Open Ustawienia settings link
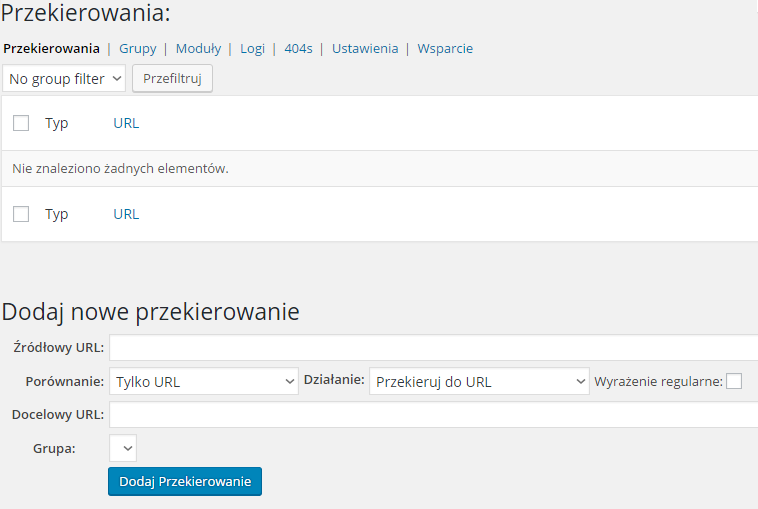758x509 pixels. tap(365, 49)
